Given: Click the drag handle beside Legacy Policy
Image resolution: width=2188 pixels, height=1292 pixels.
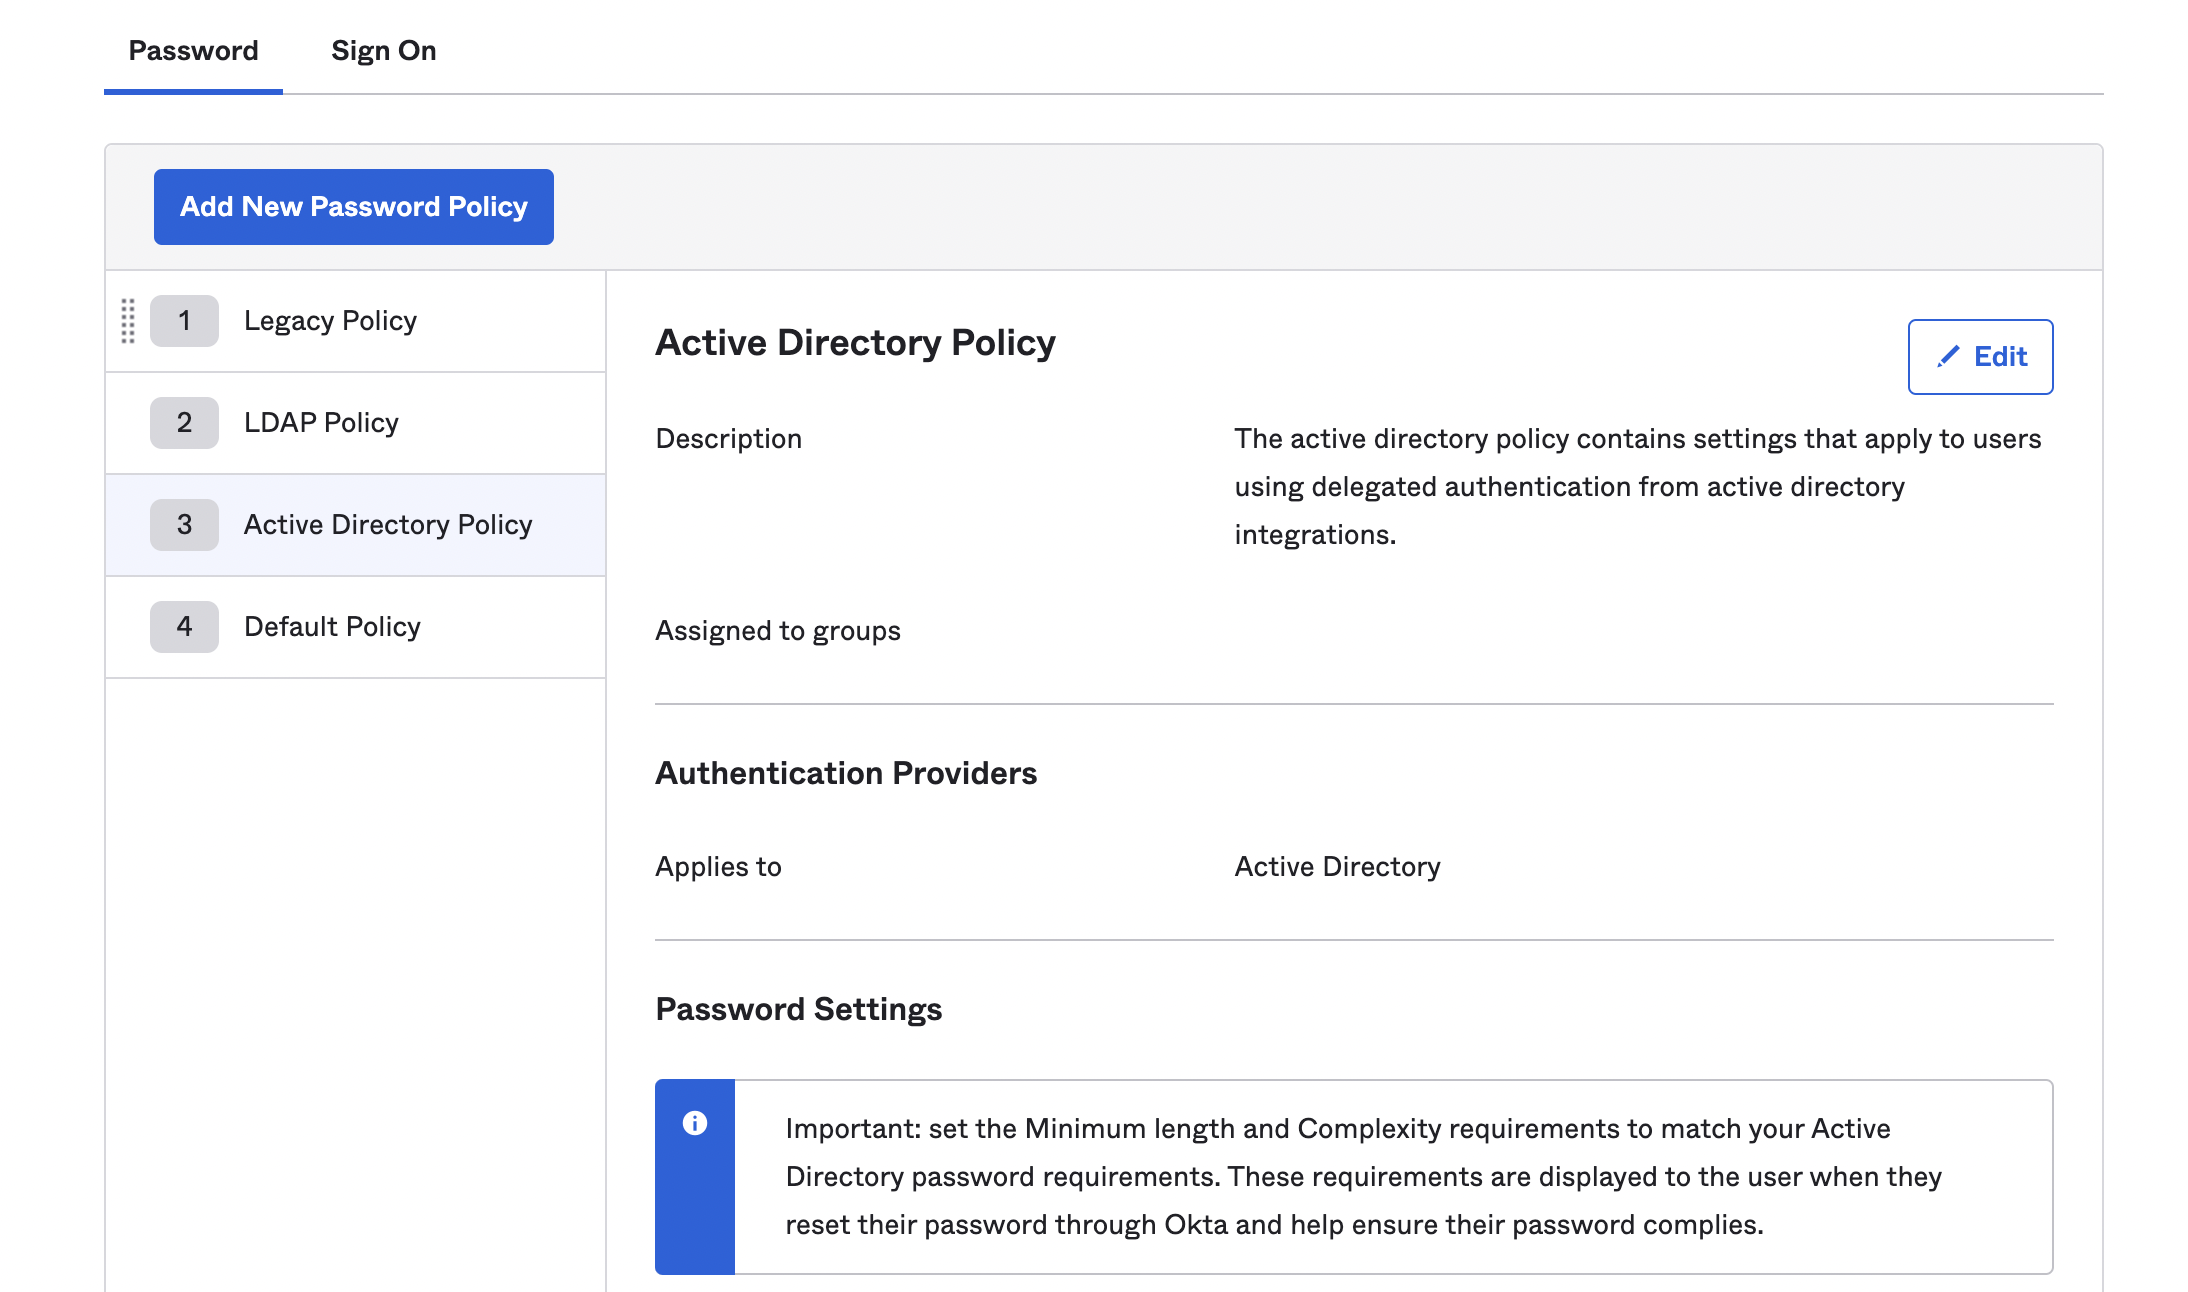Looking at the screenshot, I should [127, 321].
